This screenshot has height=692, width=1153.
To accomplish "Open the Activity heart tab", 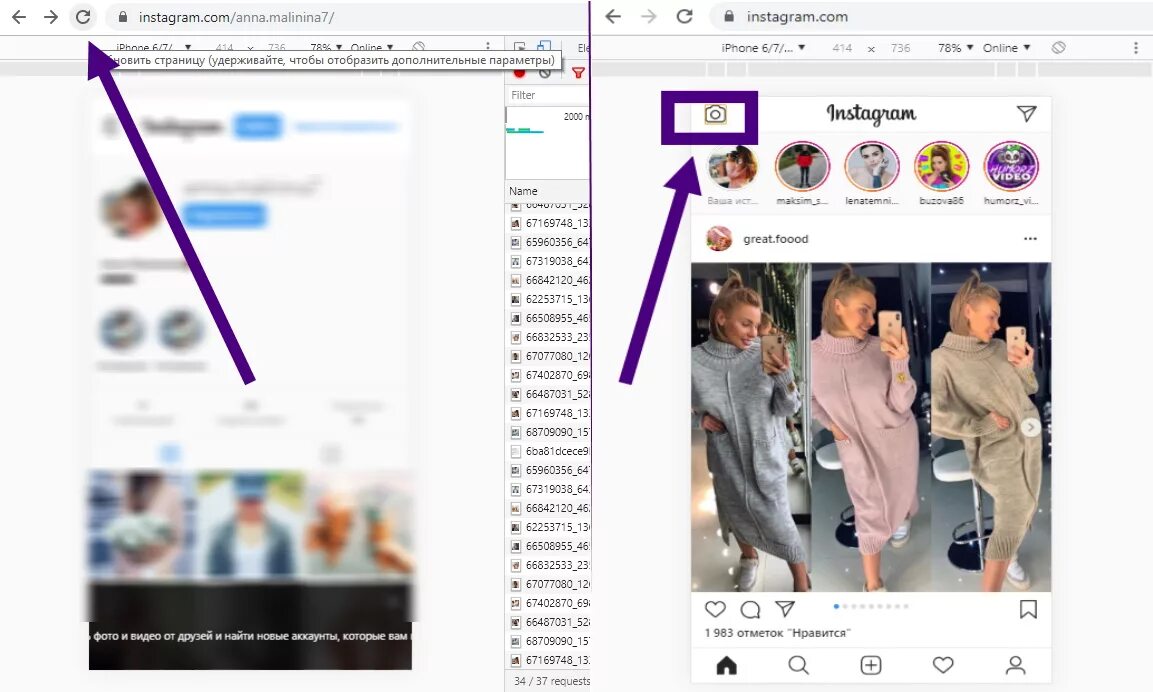I will [x=943, y=666].
